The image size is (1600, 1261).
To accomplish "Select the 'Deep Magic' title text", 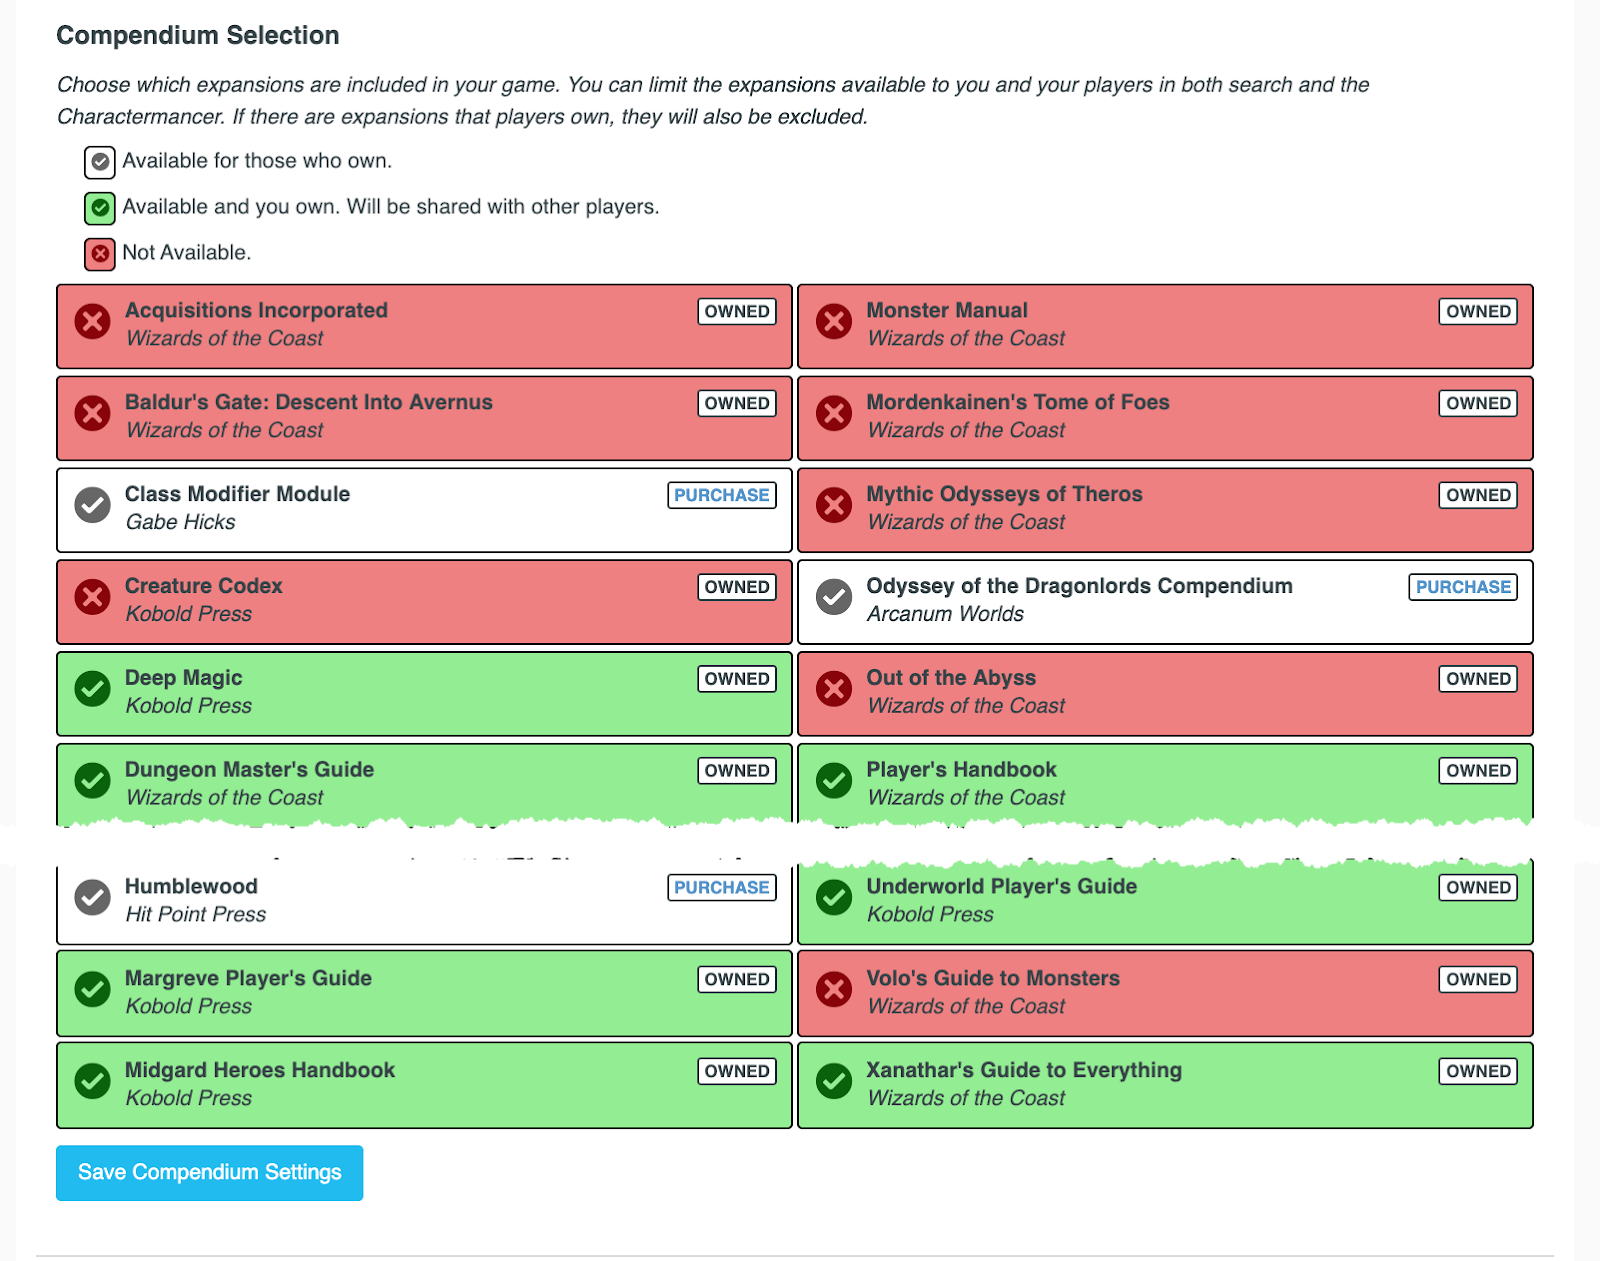I will 184,679.
